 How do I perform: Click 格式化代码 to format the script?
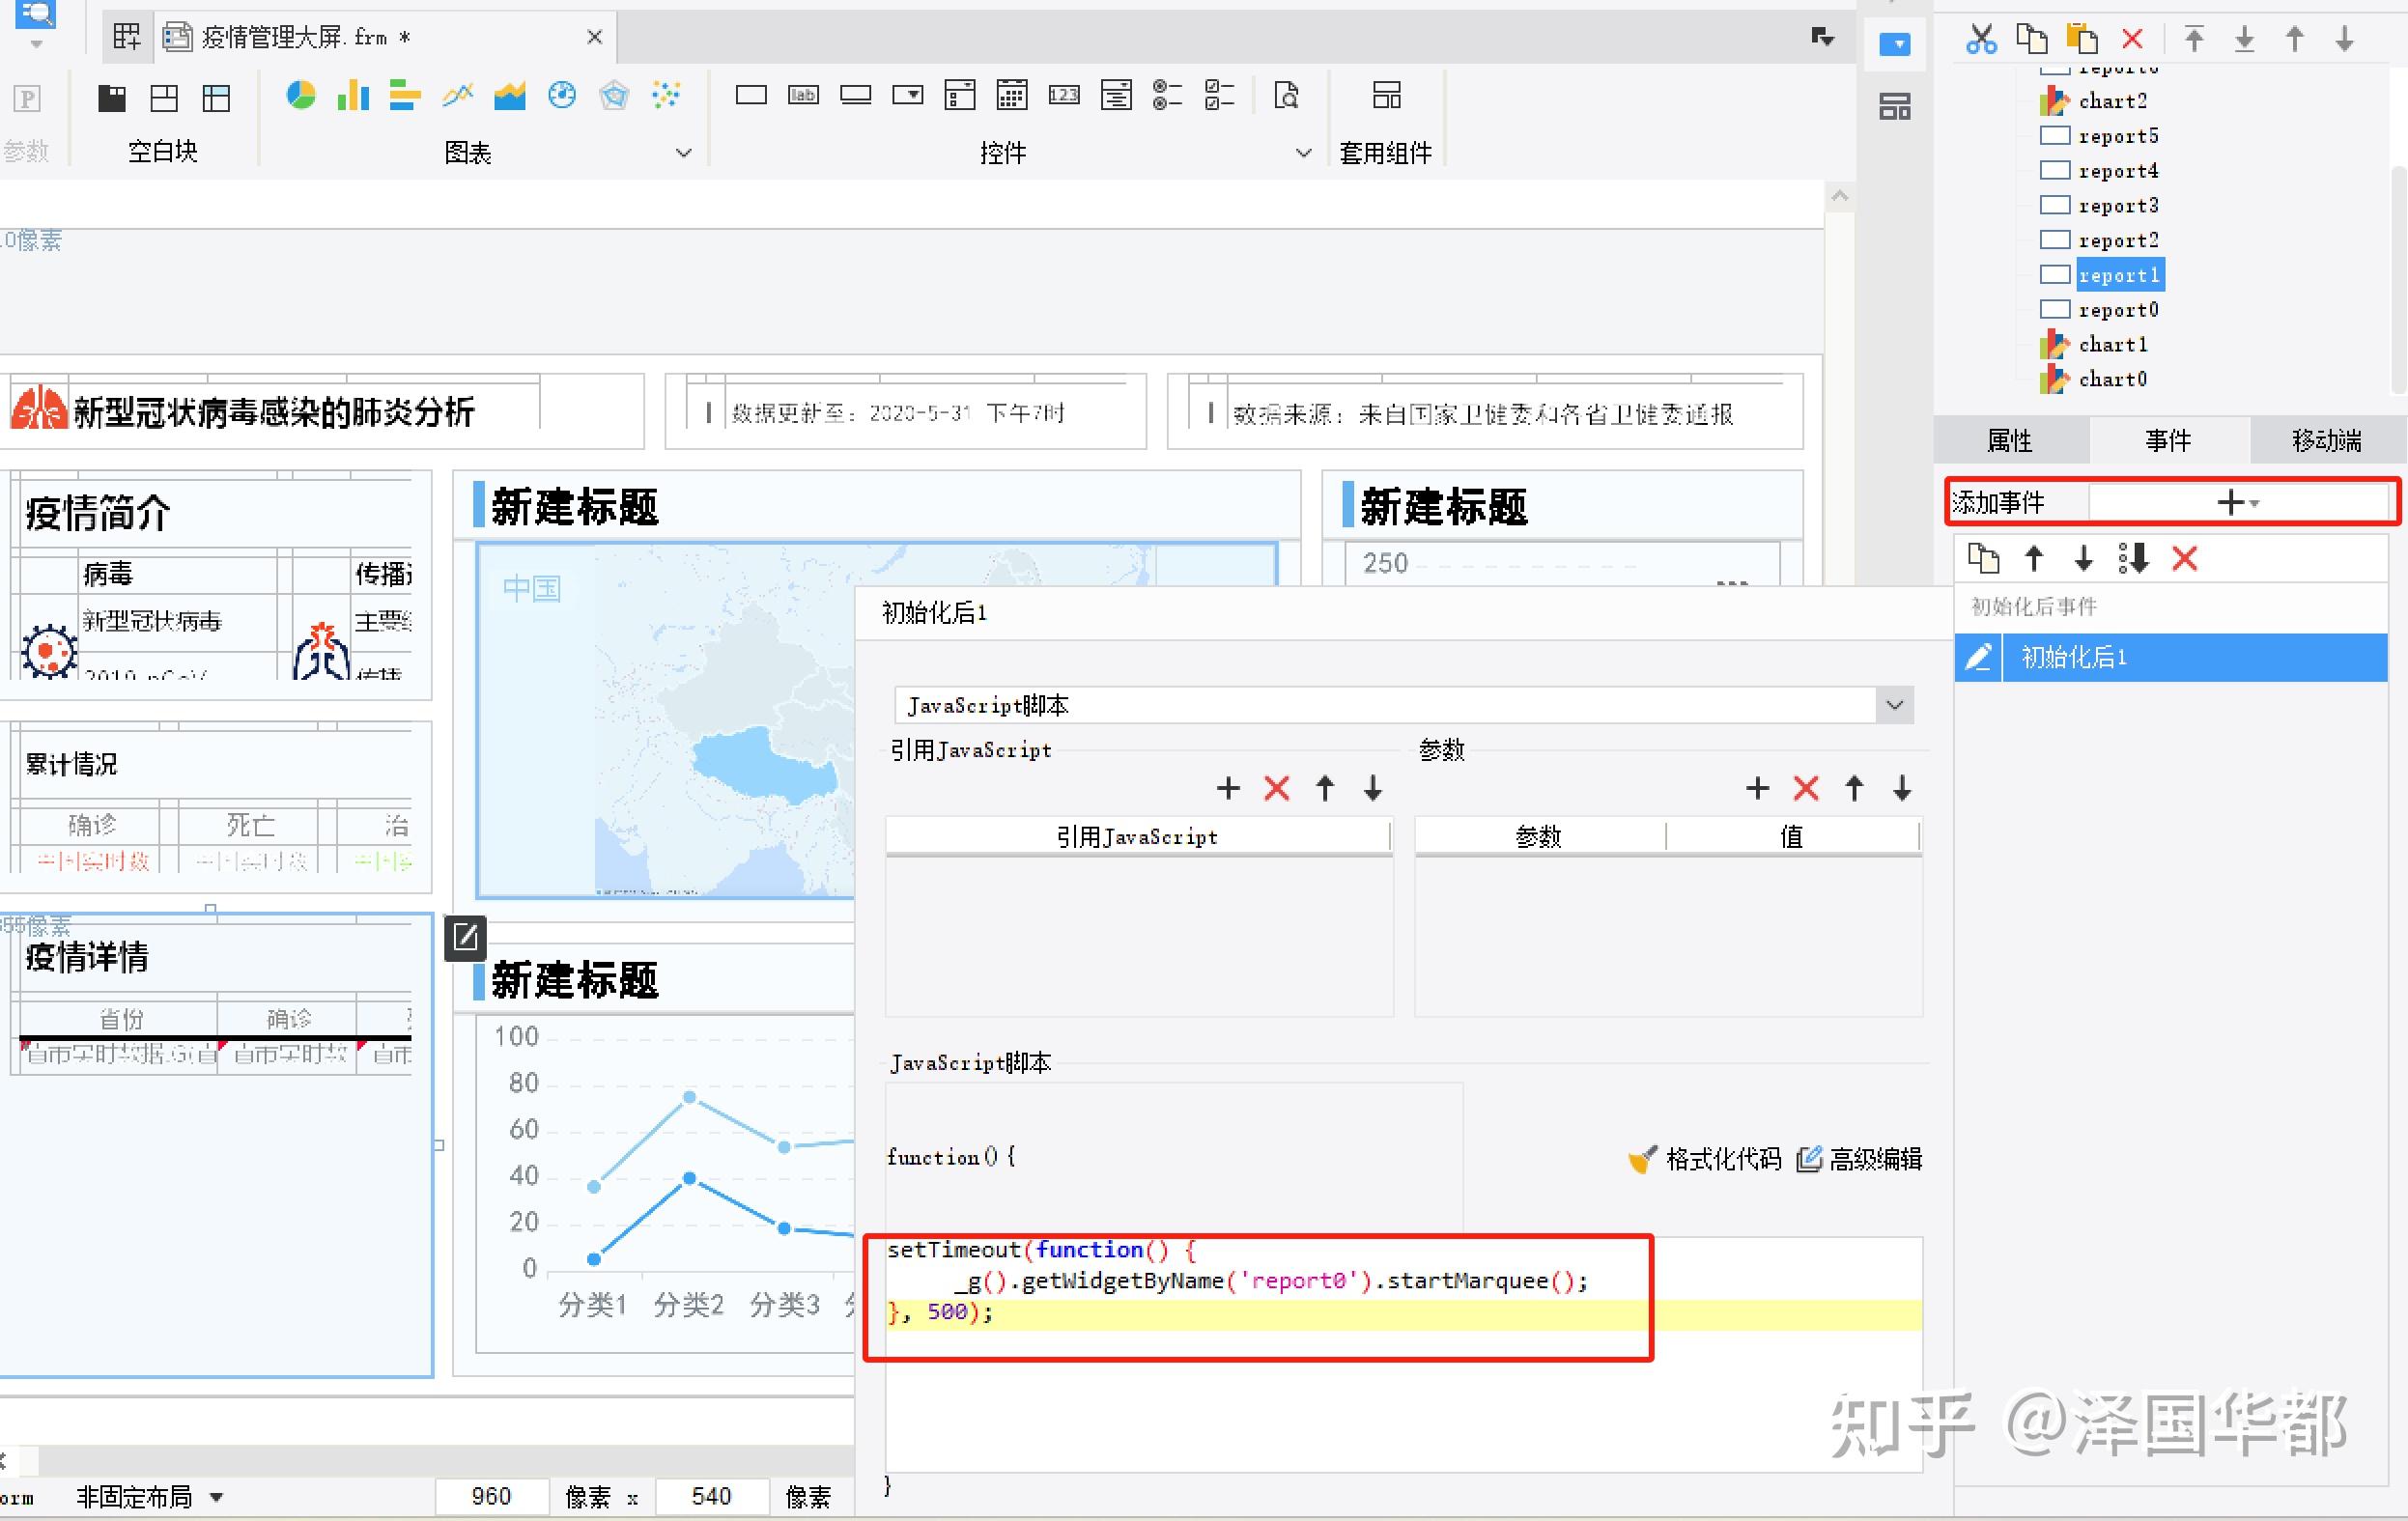(x=1723, y=1159)
